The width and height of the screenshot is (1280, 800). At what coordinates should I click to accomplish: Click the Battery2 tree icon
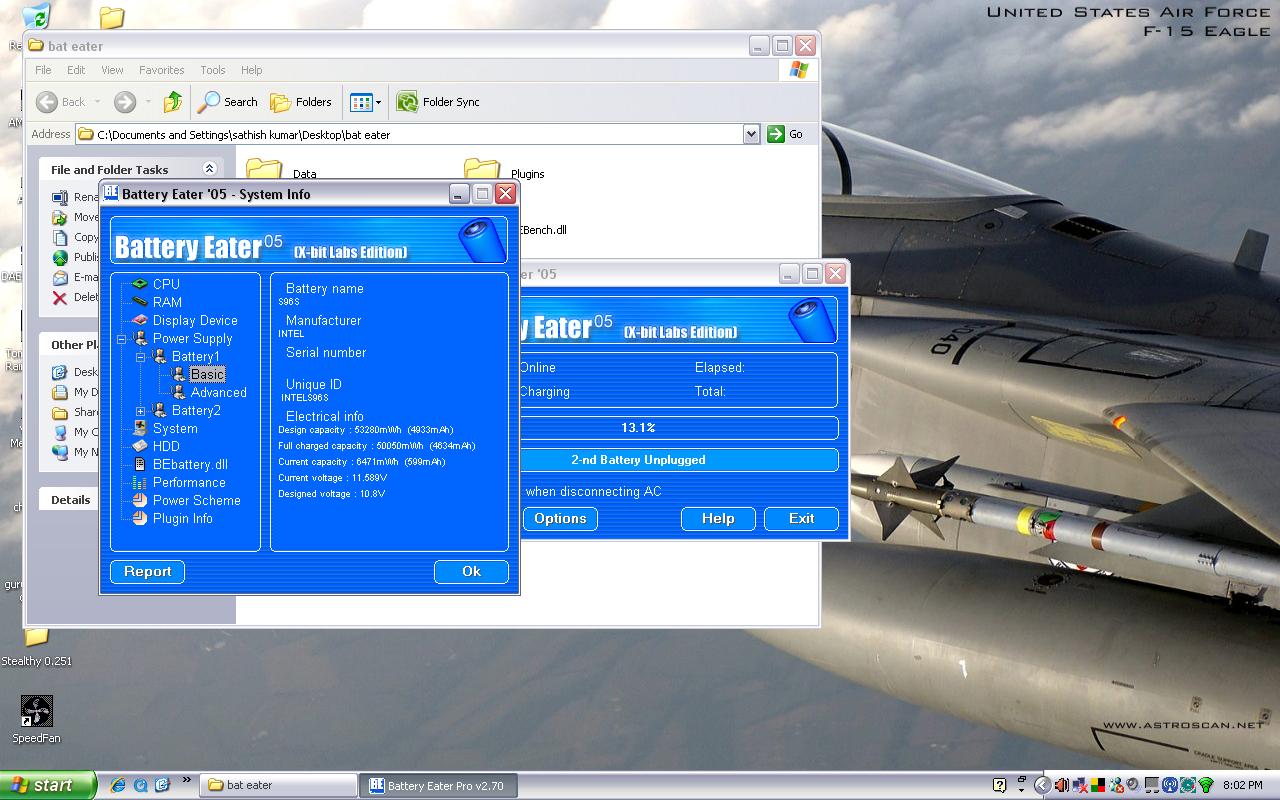159,411
